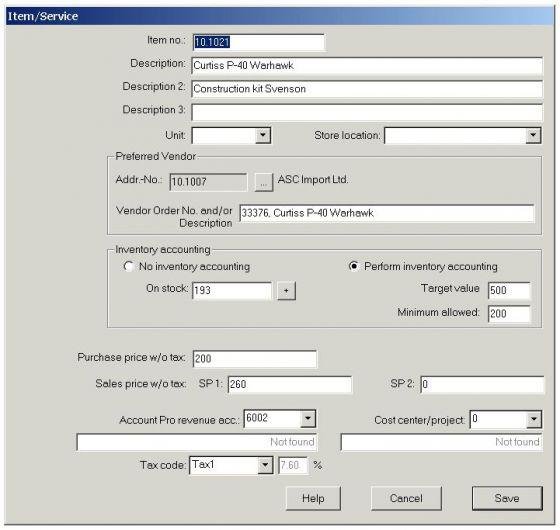Expand Cost center/project dropdown
The width and height of the screenshot is (560, 530).
[x=534, y=419]
